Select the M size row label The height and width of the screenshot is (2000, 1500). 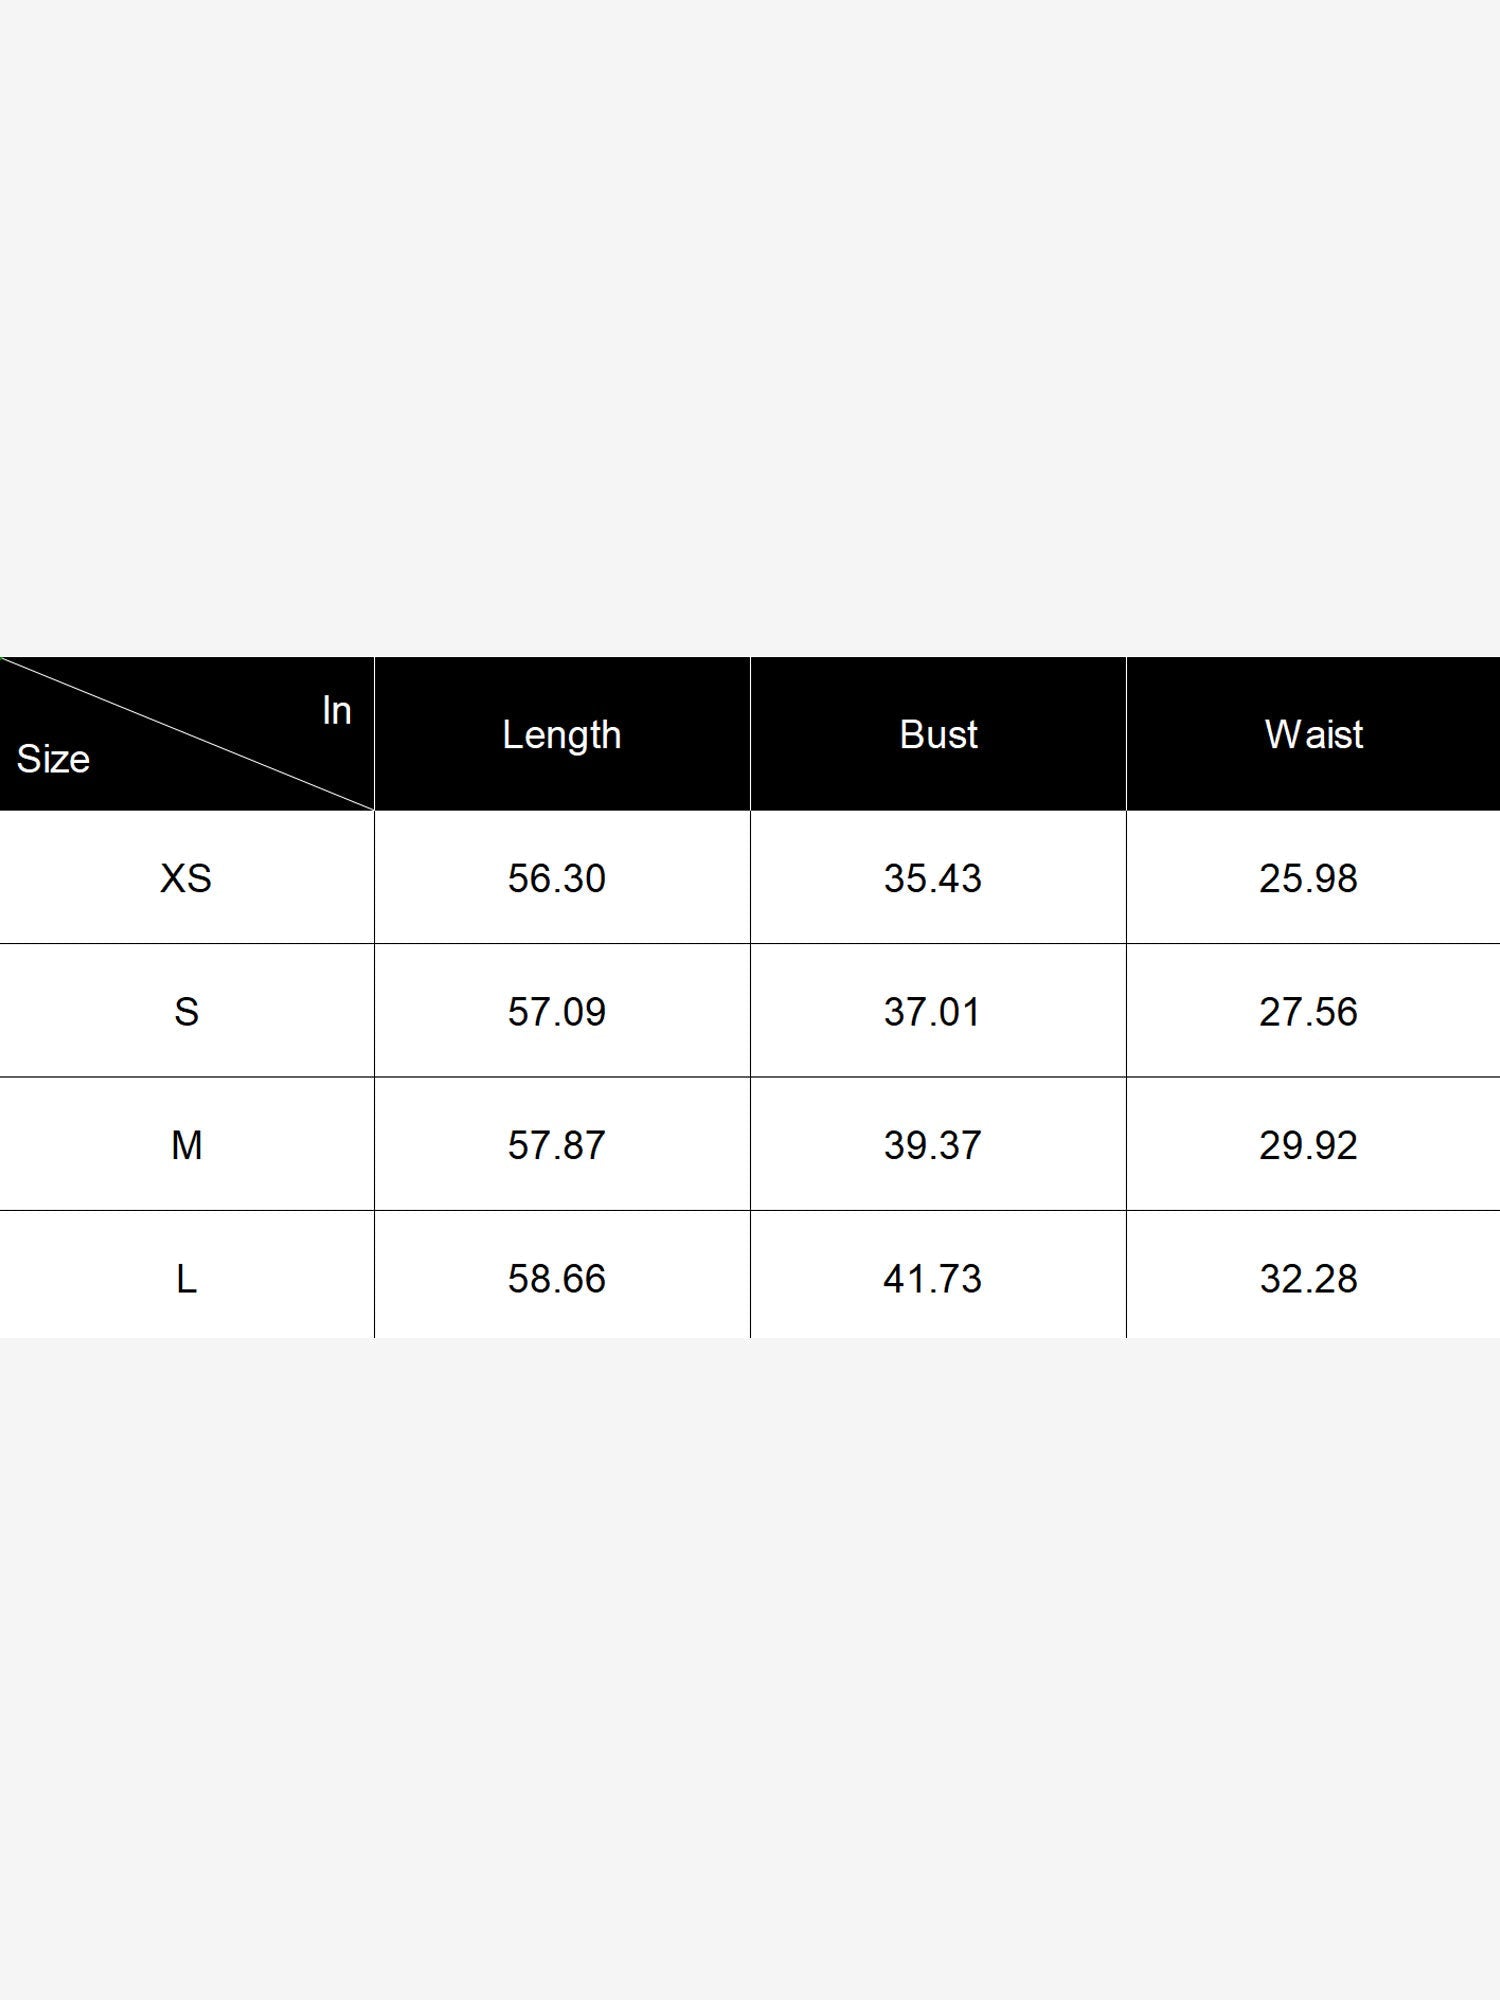pyautogui.click(x=186, y=1145)
